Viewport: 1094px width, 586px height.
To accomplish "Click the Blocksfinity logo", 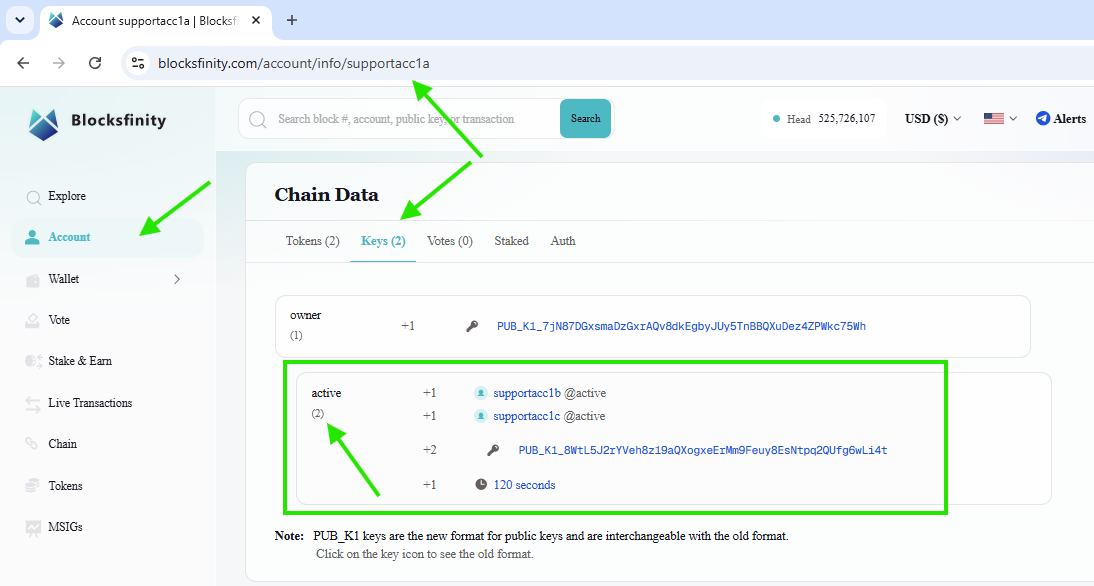I will [x=97, y=123].
